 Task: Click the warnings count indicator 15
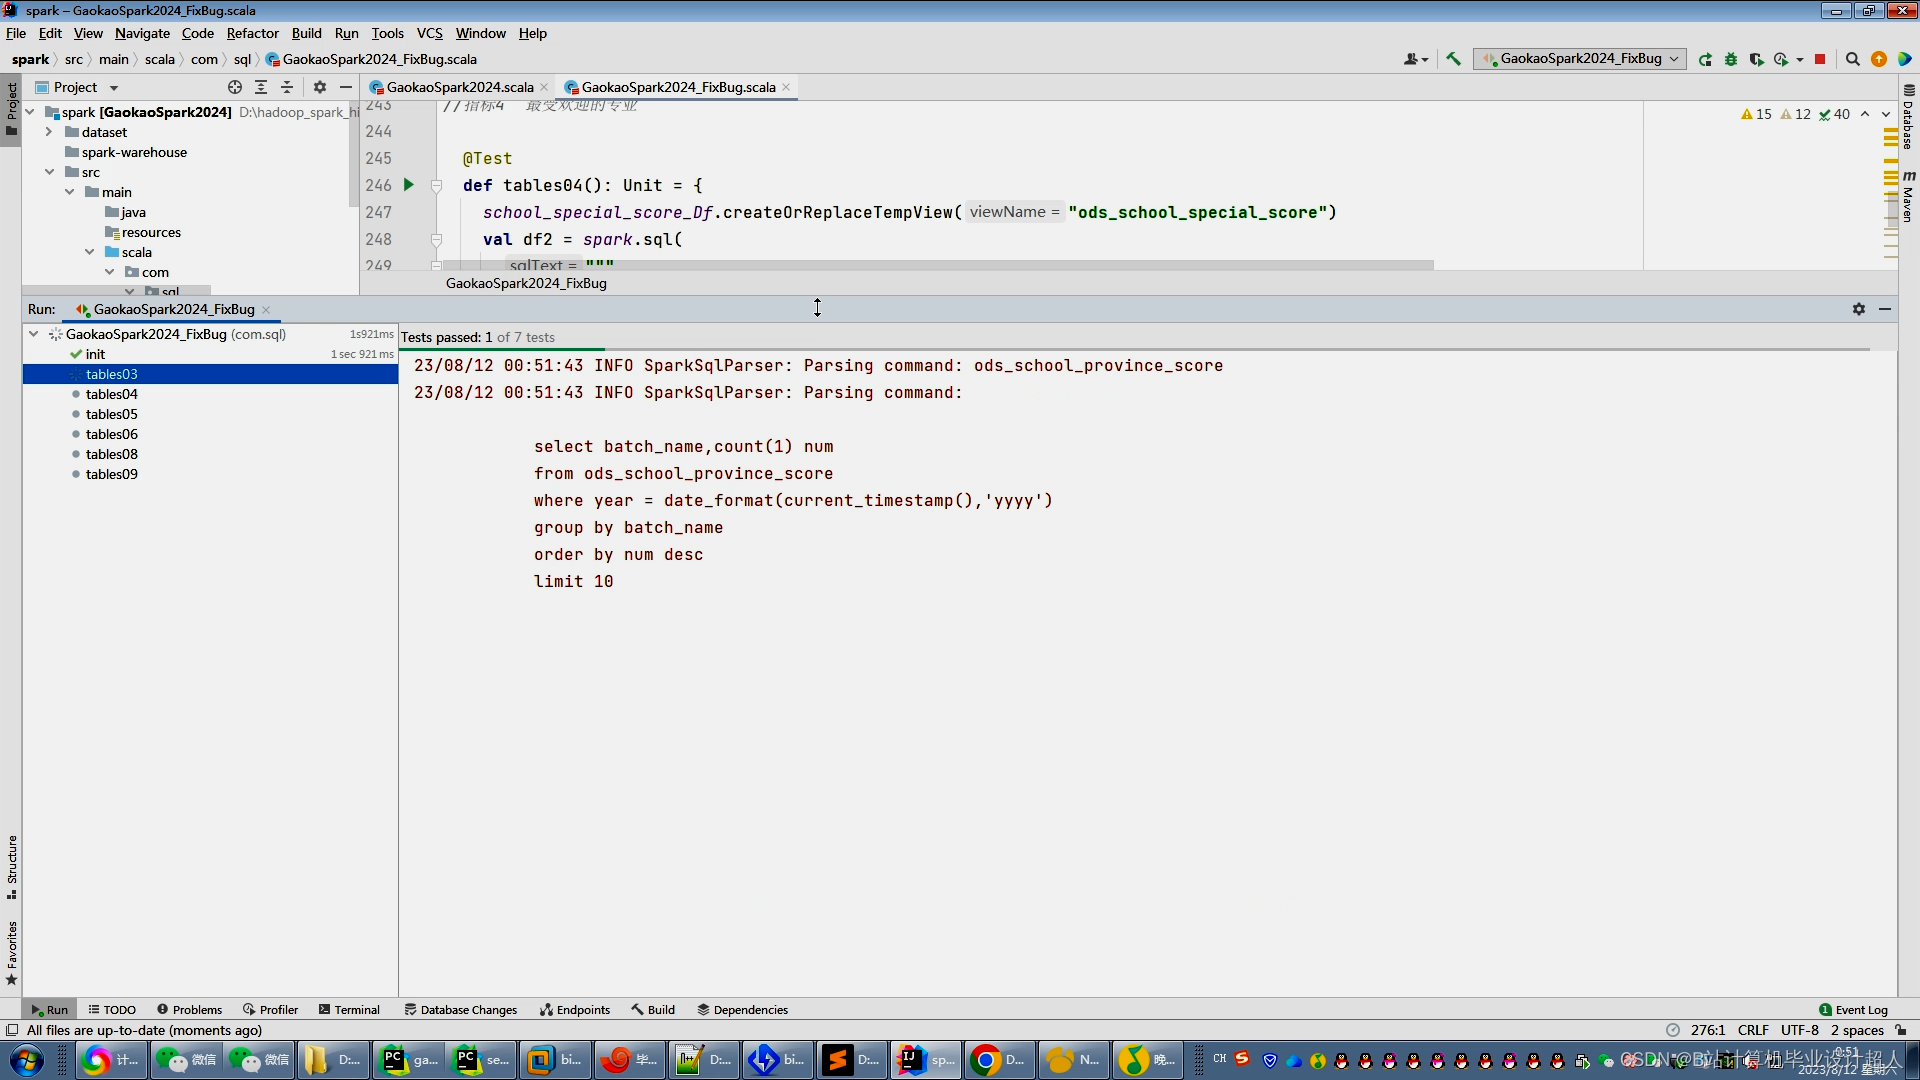1756,114
